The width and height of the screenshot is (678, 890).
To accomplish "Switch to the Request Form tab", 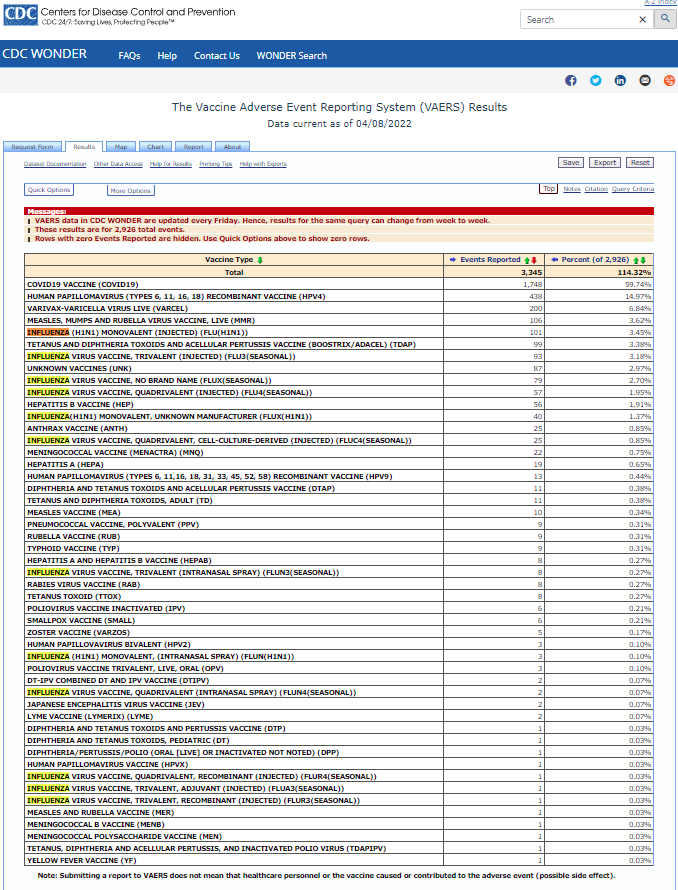I will pos(32,146).
